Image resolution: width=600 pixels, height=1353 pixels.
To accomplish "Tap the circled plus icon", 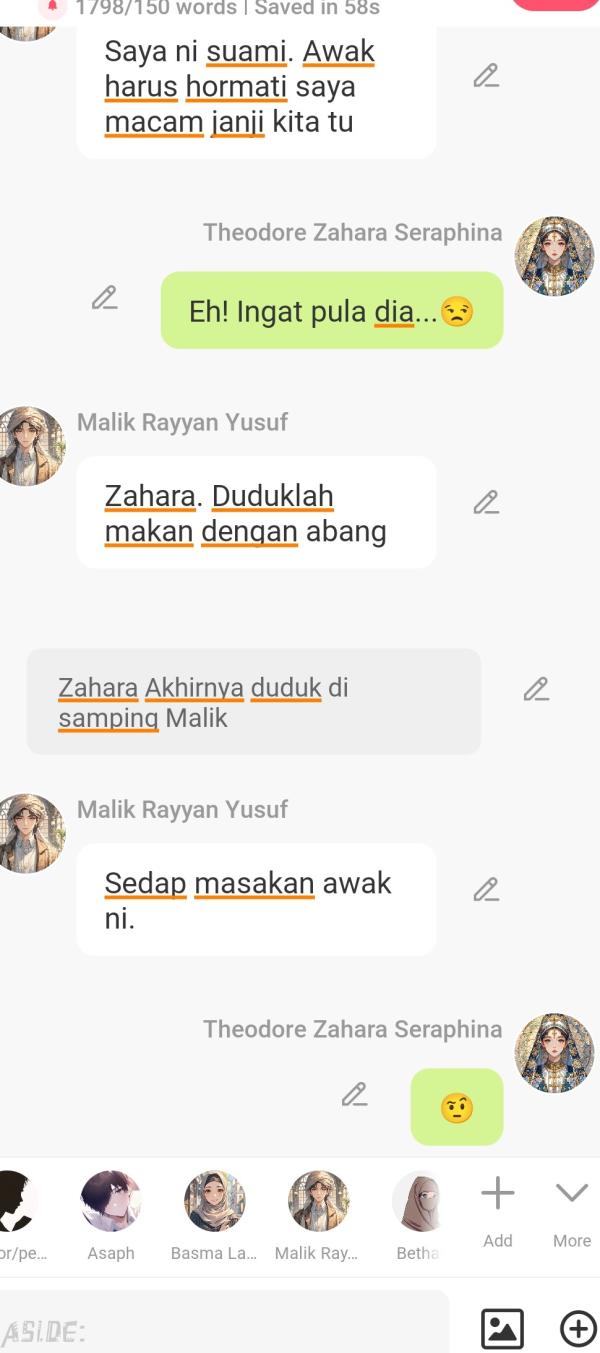I will (578, 1329).
